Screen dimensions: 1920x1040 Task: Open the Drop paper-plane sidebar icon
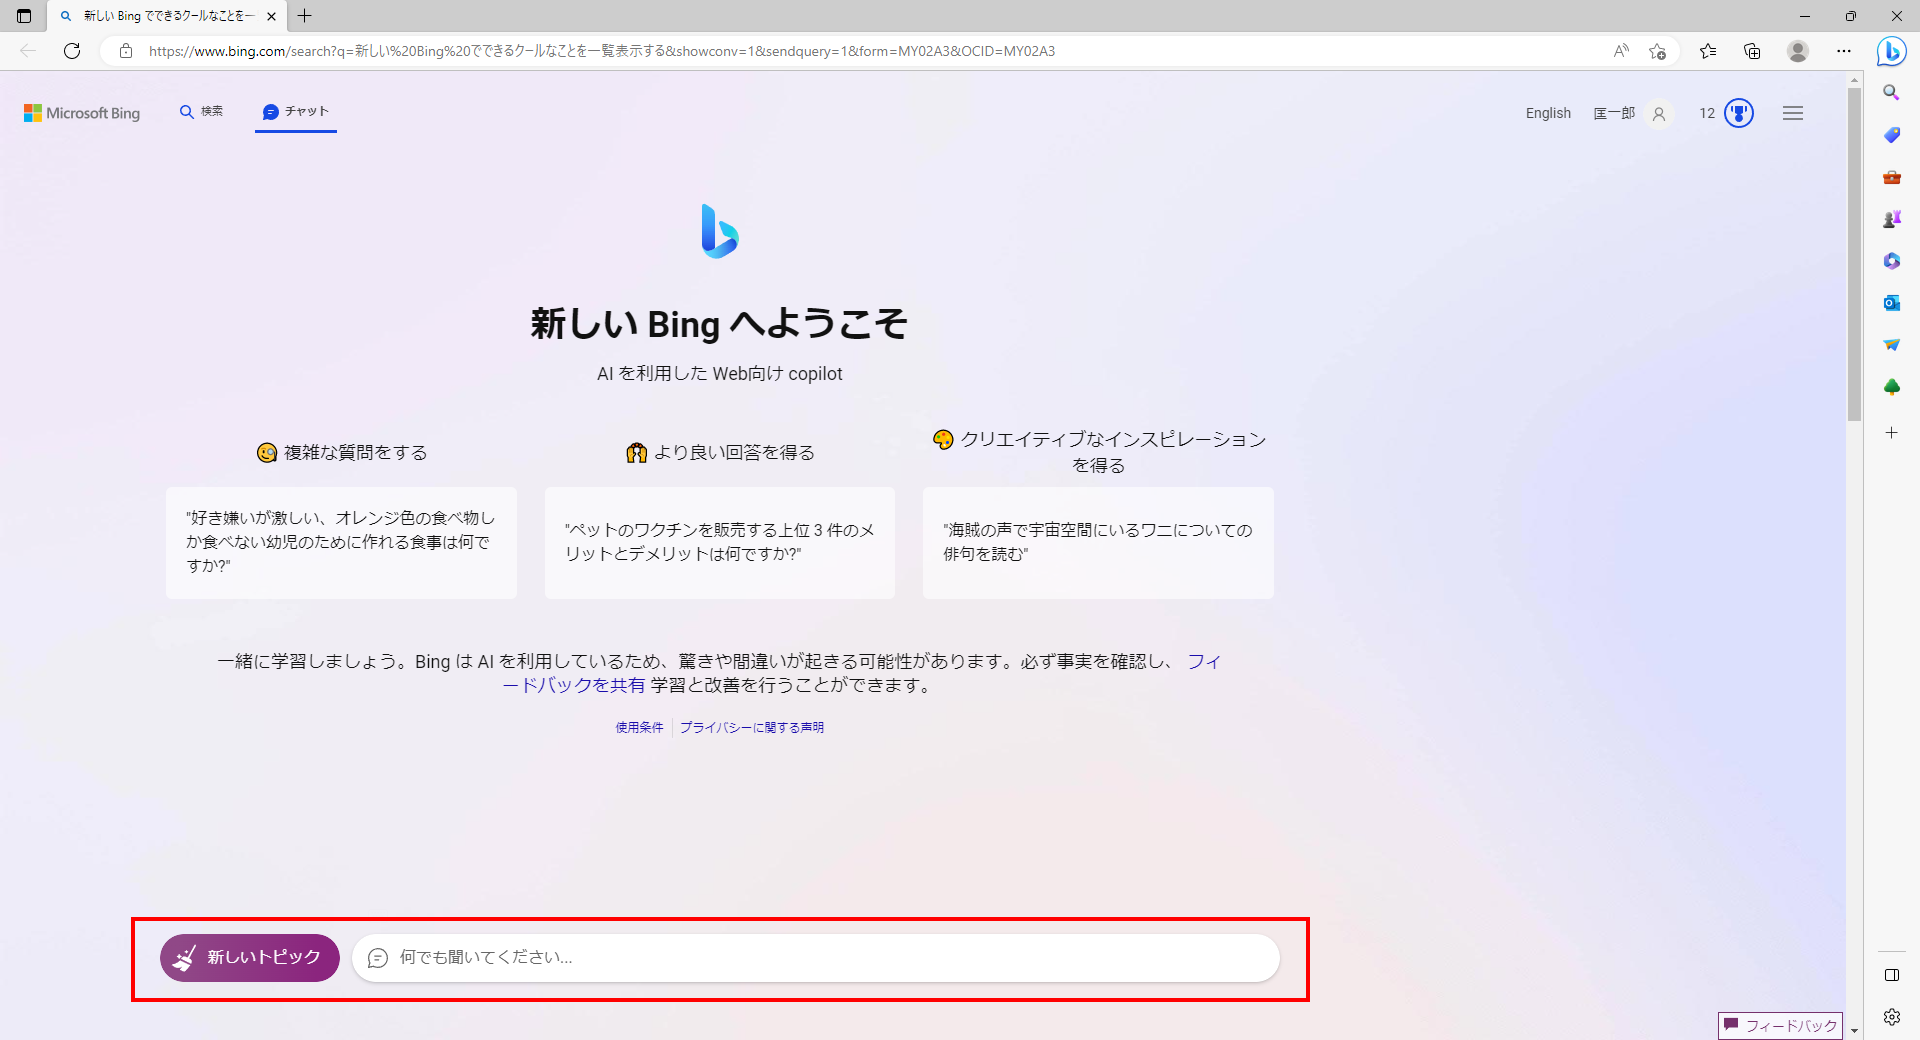click(x=1891, y=345)
